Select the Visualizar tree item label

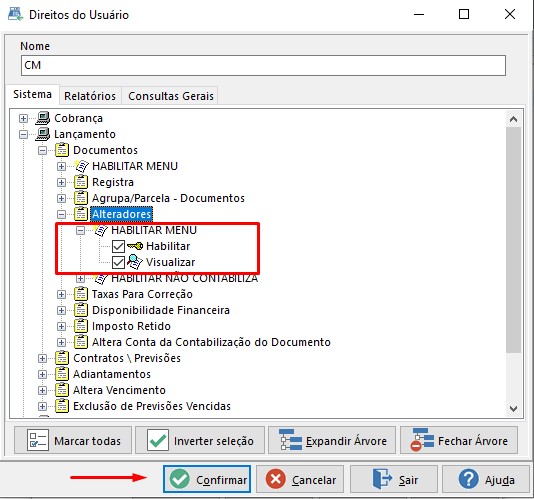coord(171,262)
